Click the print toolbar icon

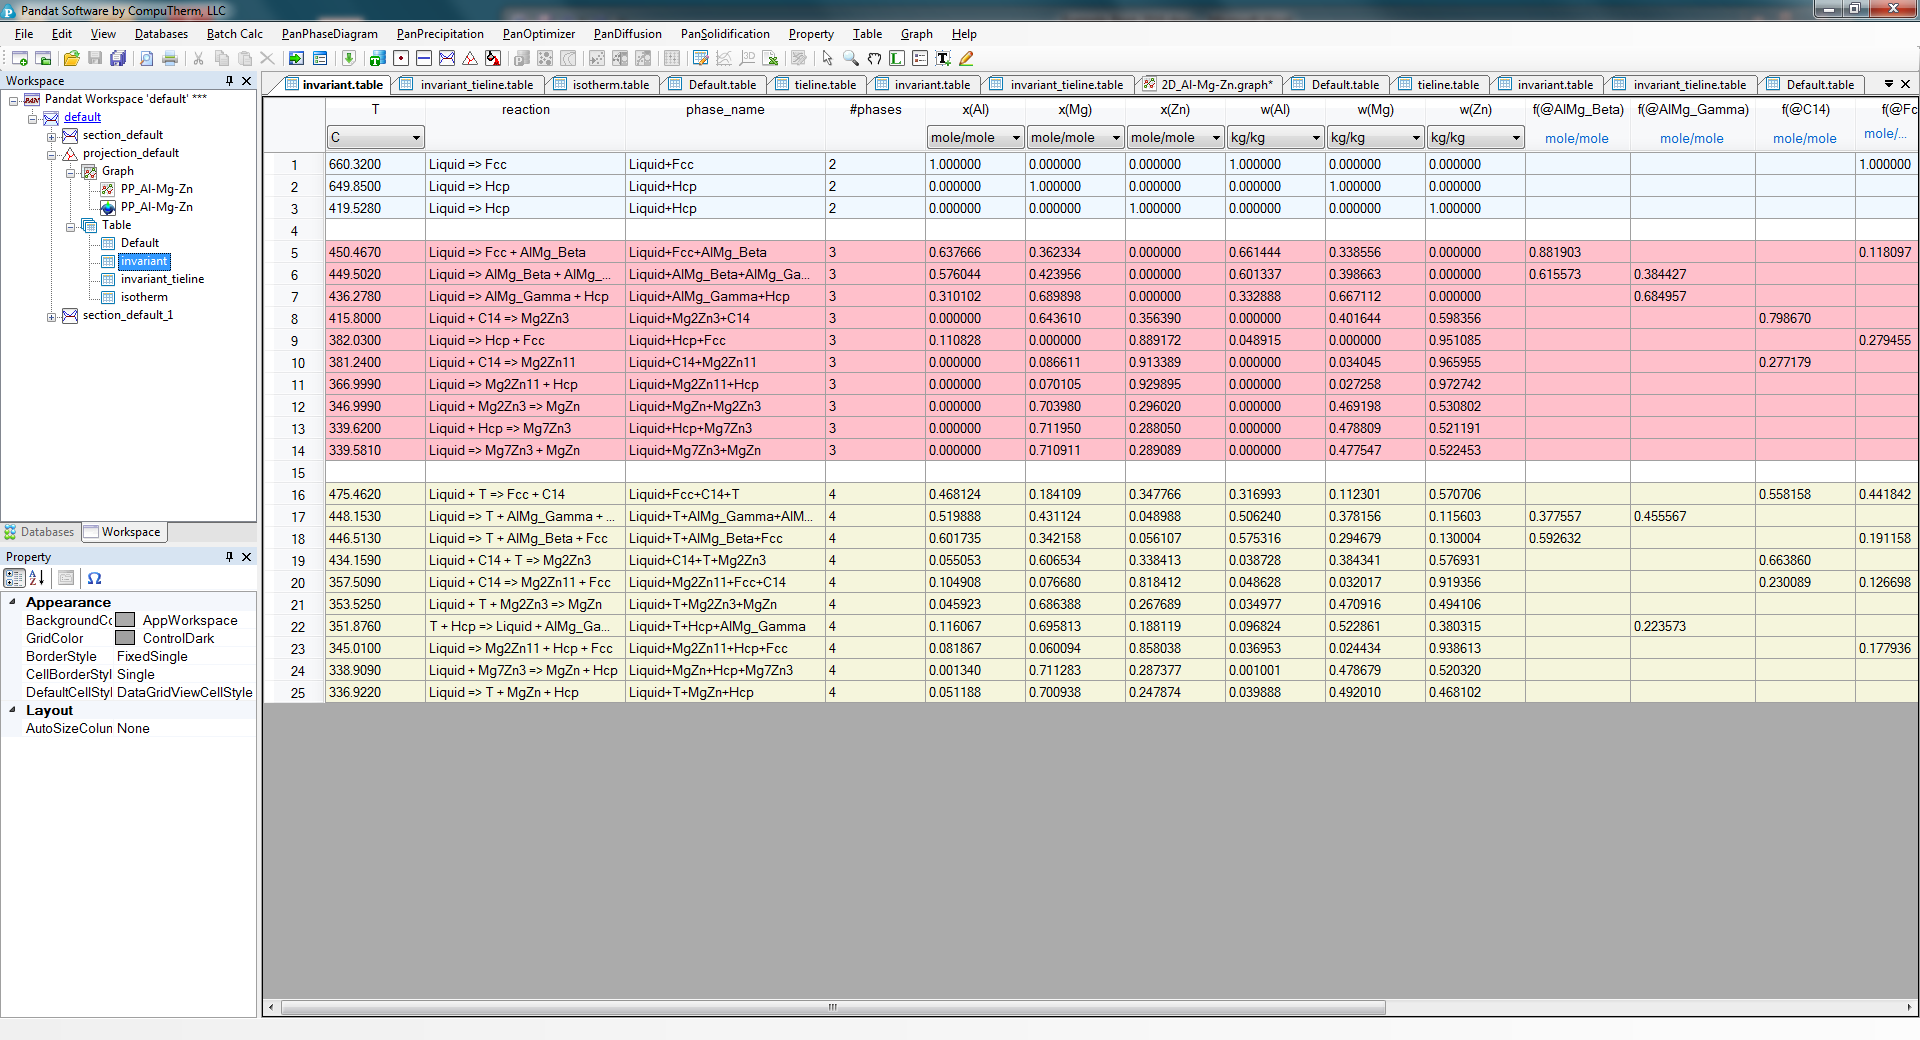click(170, 59)
